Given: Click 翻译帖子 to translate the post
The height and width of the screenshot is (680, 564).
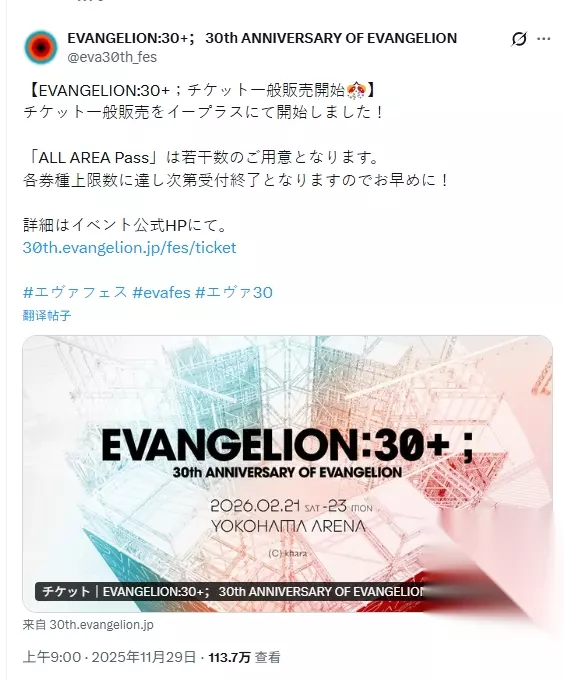Looking at the screenshot, I should (x=47, y=315).
